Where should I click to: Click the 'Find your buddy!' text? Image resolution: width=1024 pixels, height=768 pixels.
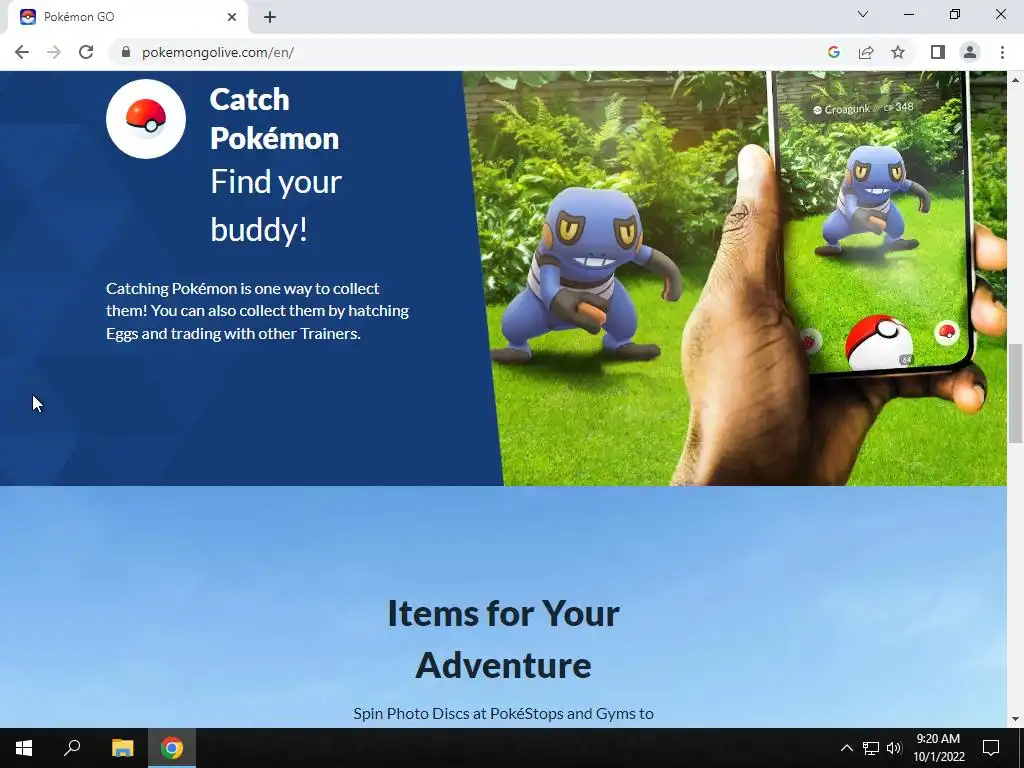tap(276, 205)
